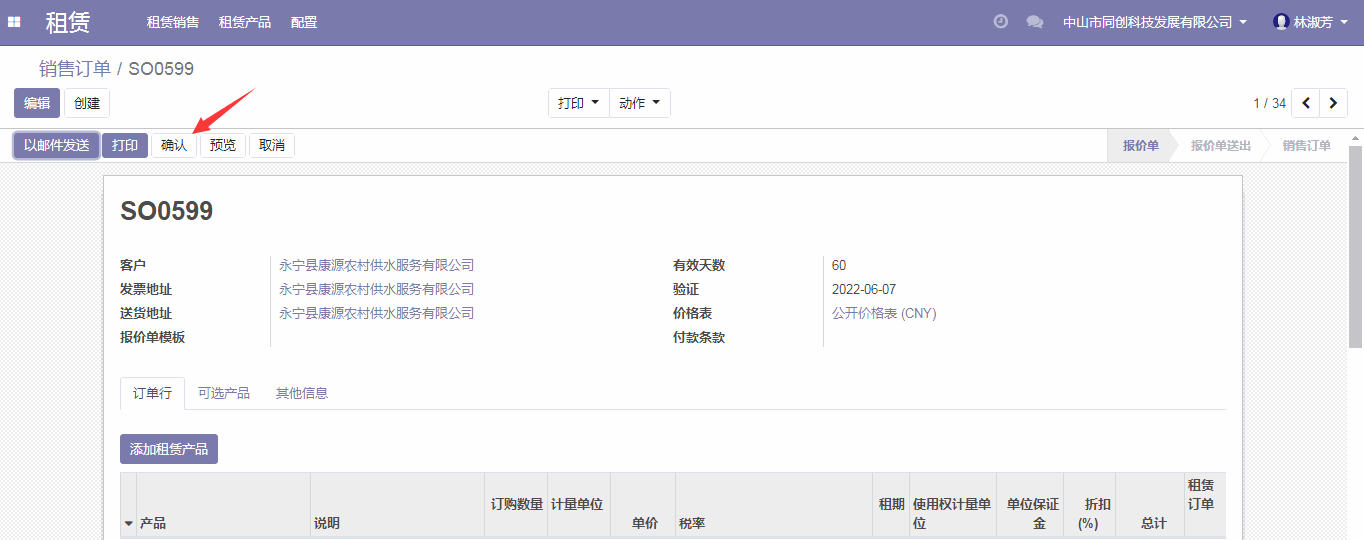Click the 确认 button to confirm order

click(174, 146)
